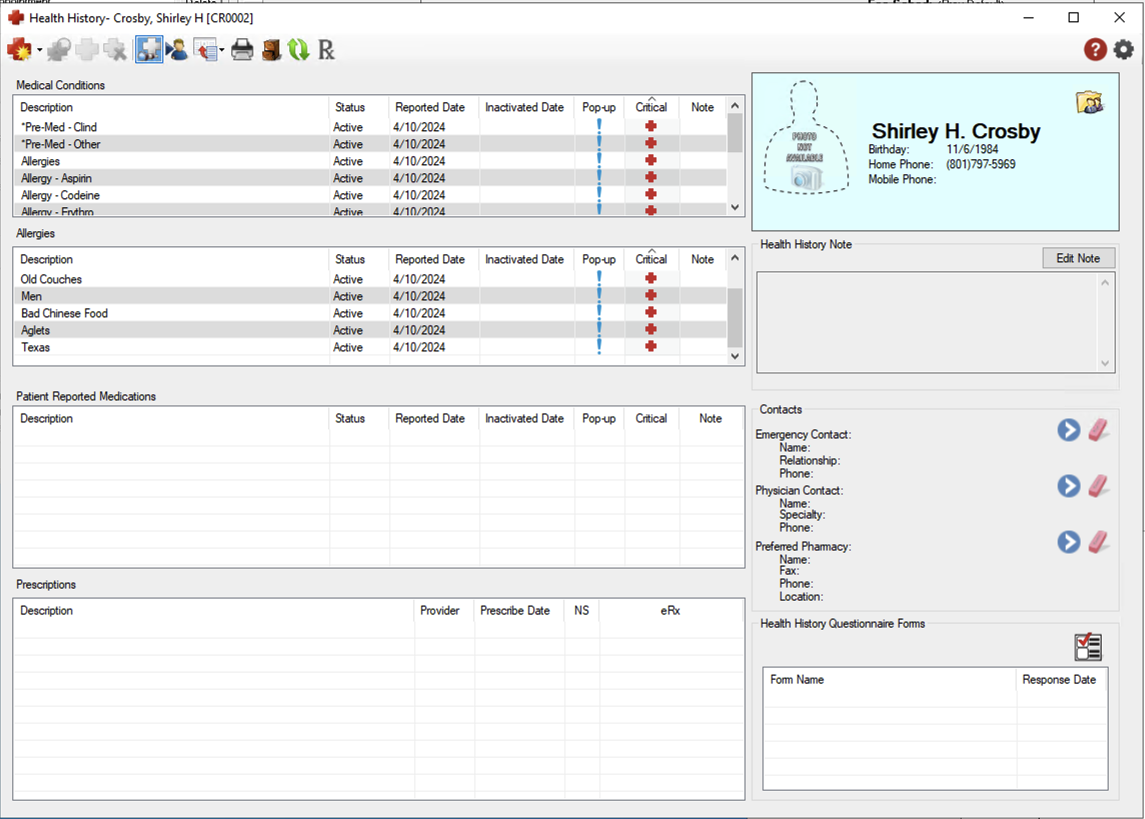Open the Rx prescriptions toolbar icon

point(326,49)
